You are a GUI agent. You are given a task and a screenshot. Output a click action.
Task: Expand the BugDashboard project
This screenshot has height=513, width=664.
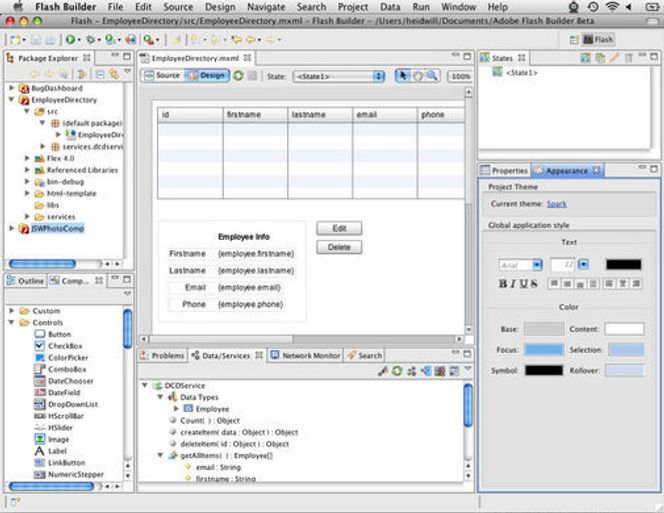[12, 88]
